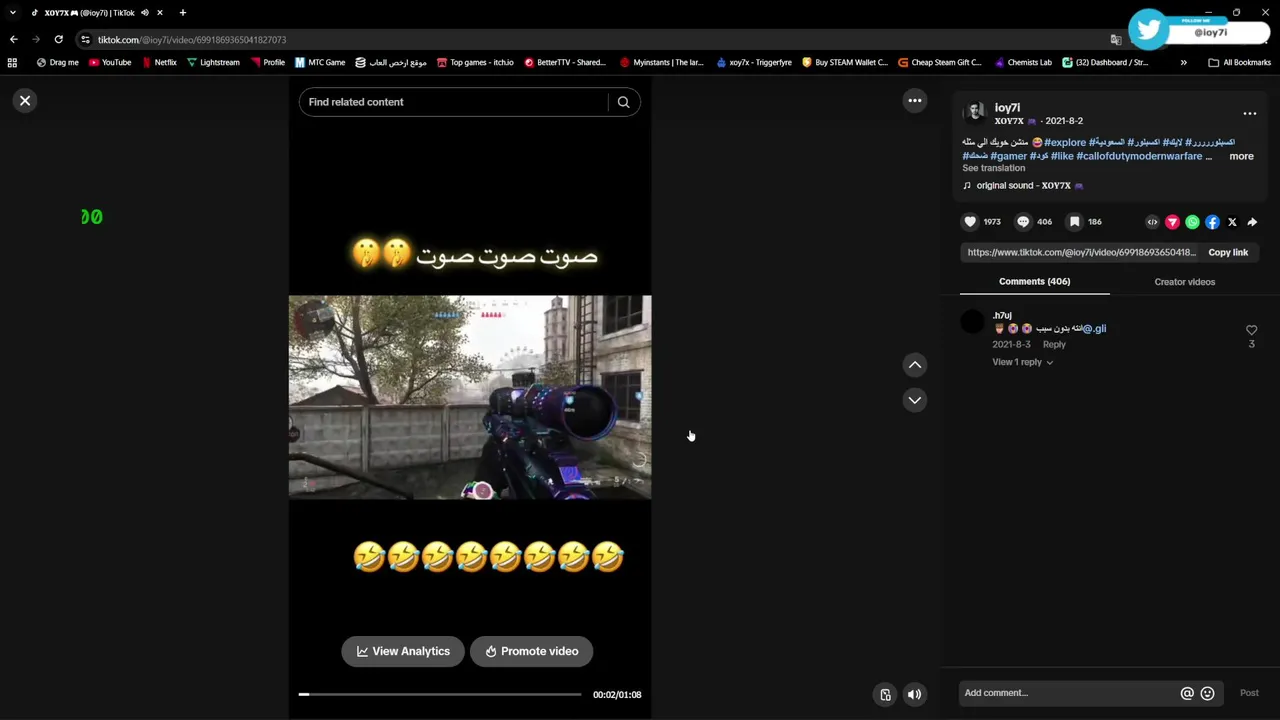Viewport: 1280px width, 720px height.
Task: Mute the tab via speaker icon
Action: pyautogui.click(x=145, y=13)
